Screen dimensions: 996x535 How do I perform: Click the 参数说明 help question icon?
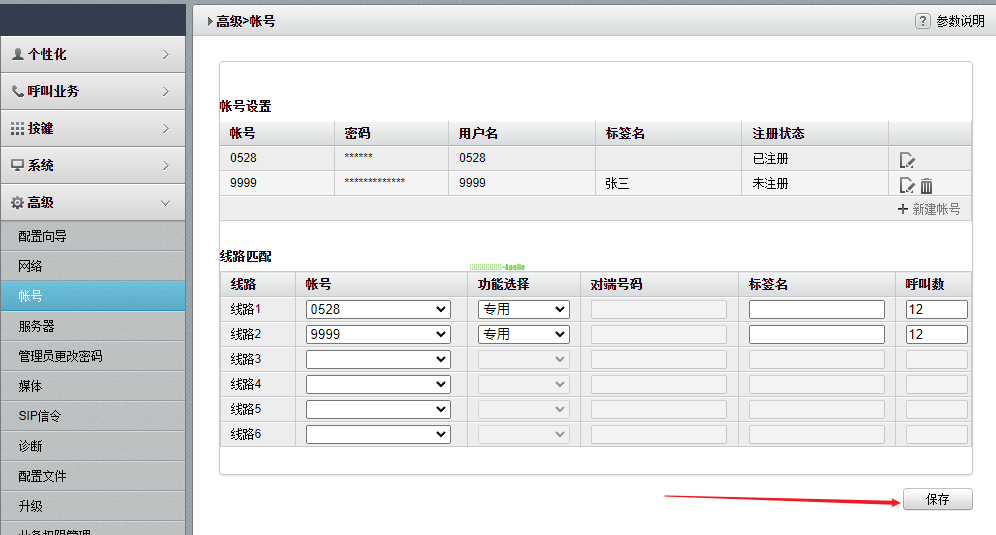pyautogui.click(x=922, y=21)
